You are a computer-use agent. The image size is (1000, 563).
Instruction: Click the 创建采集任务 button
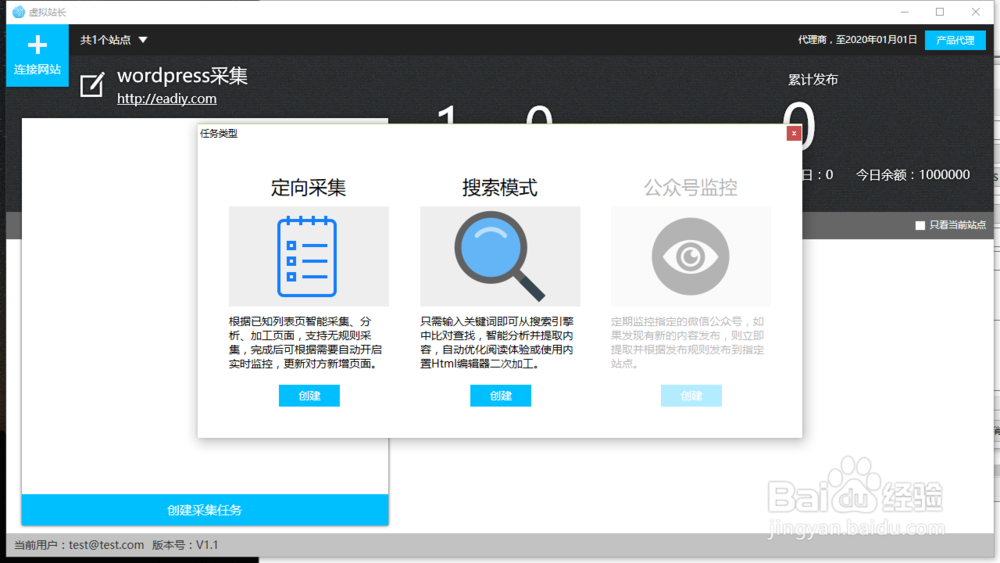[205, 509]
